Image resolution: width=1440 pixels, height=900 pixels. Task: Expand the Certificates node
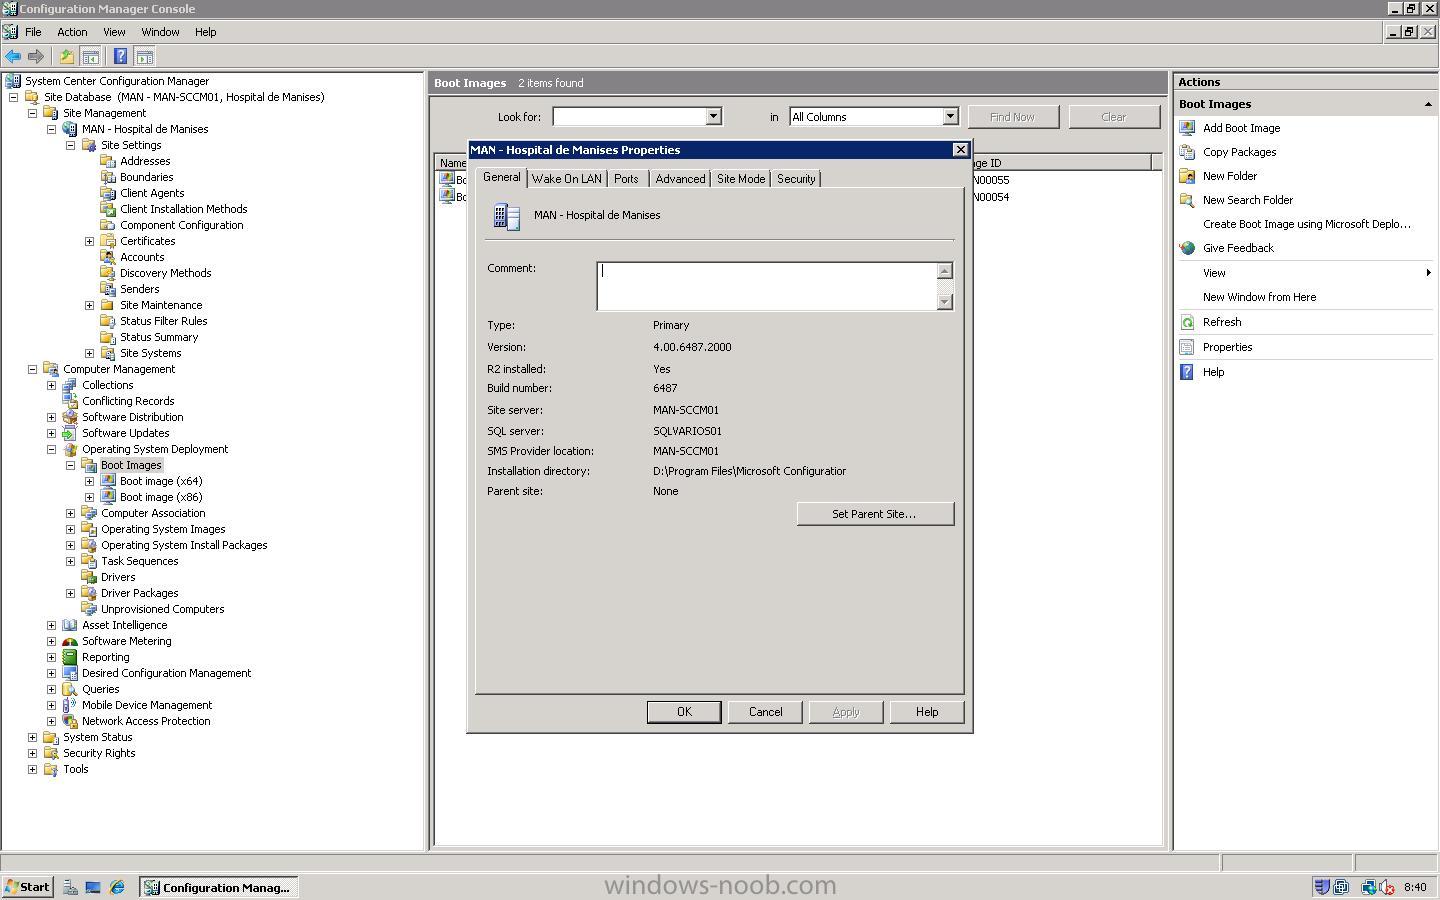tap(90, 241)
